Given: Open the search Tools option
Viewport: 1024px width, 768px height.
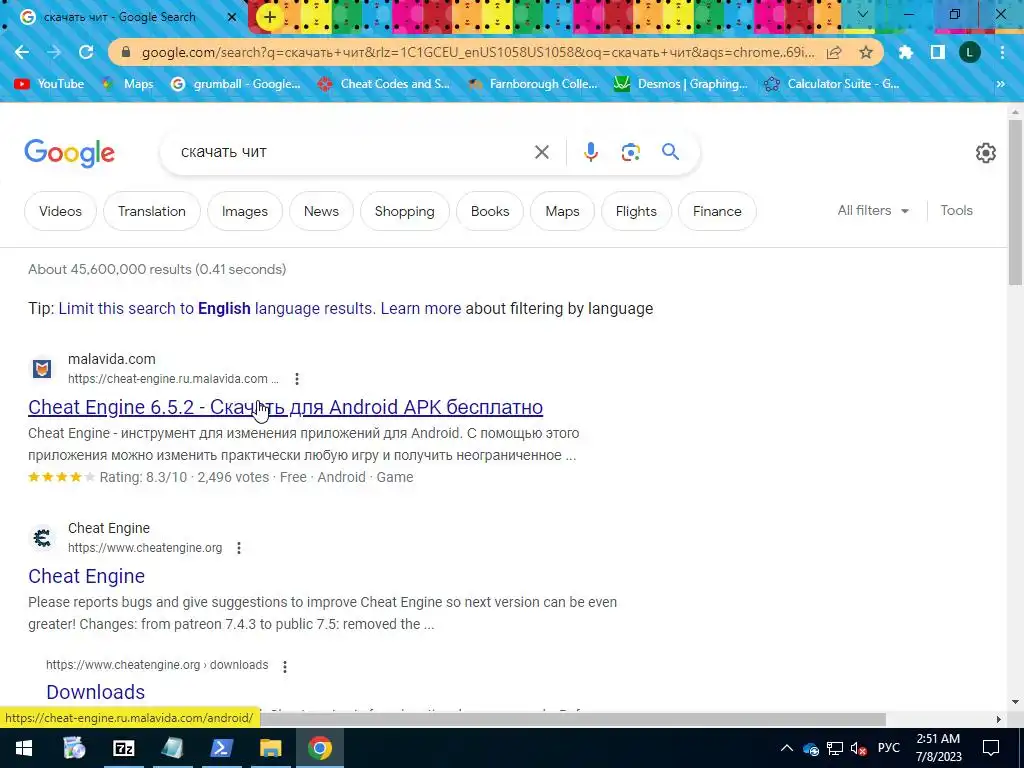Looking at the screenshot, I should (x=956, y=210).
